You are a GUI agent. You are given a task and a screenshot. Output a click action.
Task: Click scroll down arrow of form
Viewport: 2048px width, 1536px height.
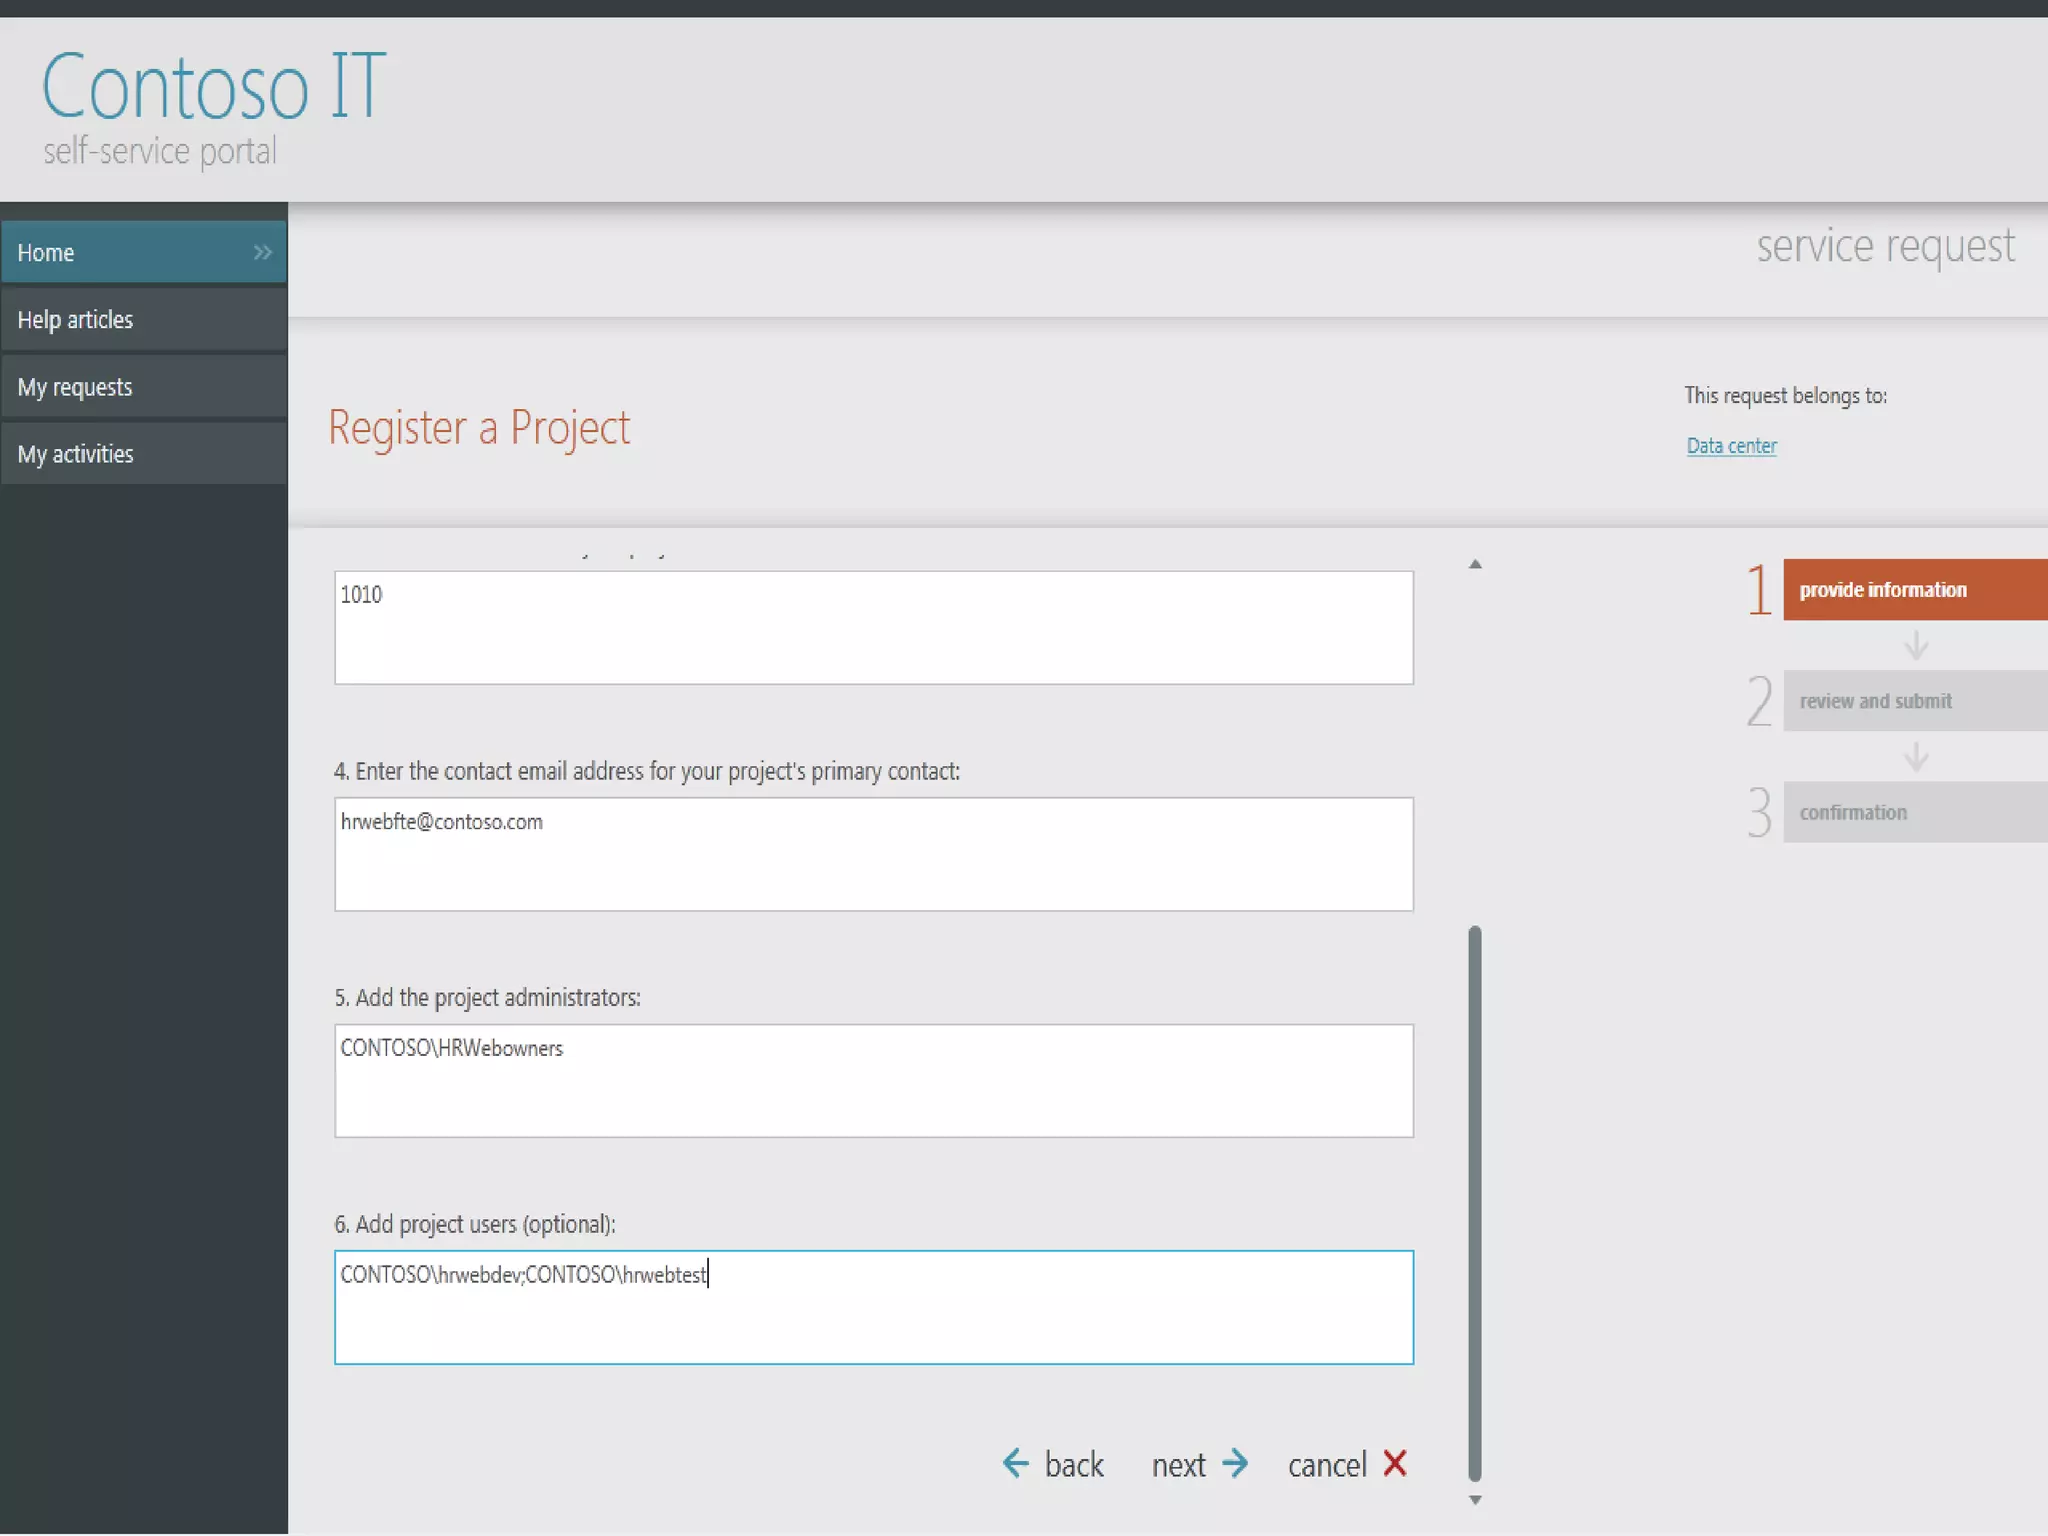(1475, 1500)
